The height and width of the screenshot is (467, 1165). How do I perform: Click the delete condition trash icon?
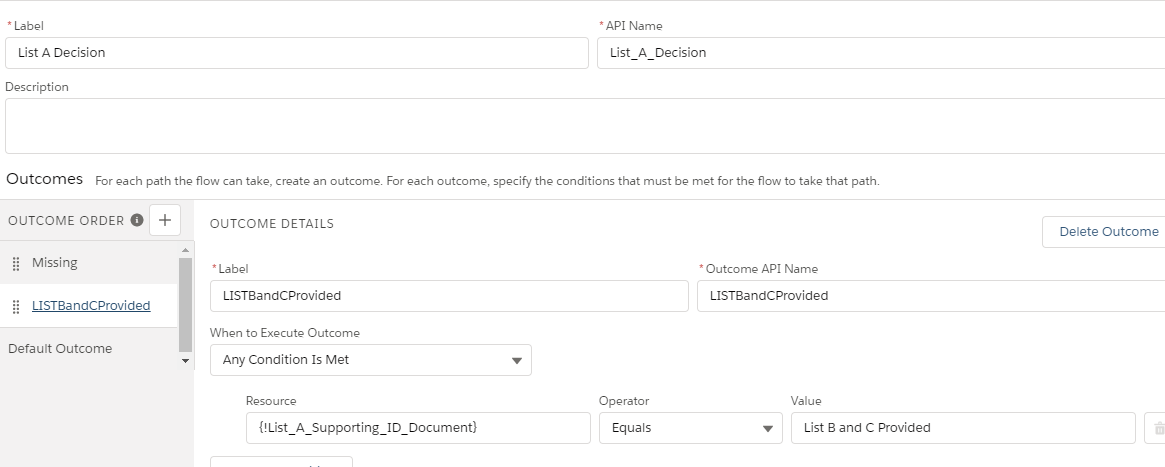pos(1158,428)
